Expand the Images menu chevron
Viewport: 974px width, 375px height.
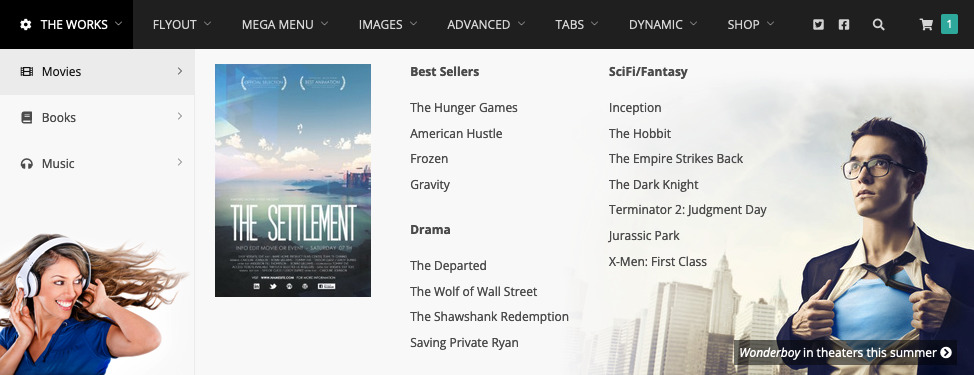pos(413,24)
